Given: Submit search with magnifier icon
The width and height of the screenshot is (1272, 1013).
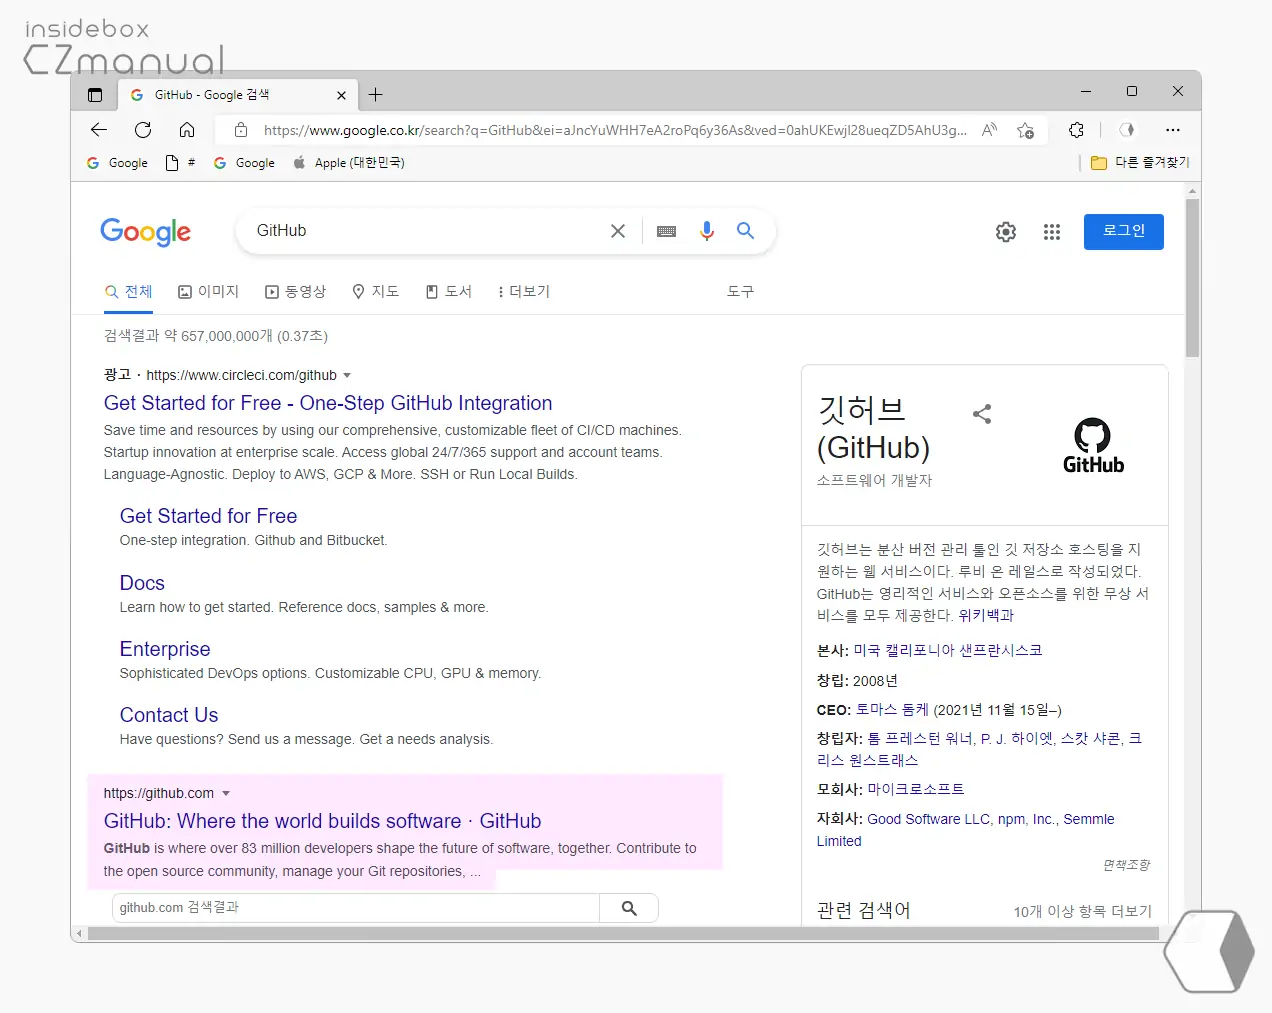Looking at the screenshot, I should click(x=745, y=231).
